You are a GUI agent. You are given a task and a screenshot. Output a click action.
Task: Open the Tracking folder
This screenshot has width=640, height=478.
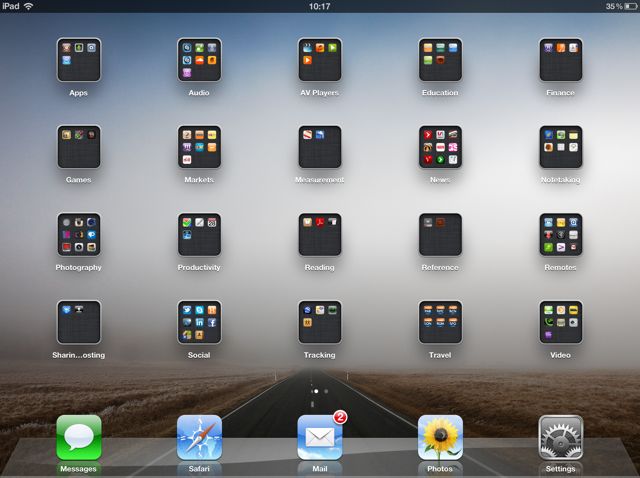tap(320, 322)
